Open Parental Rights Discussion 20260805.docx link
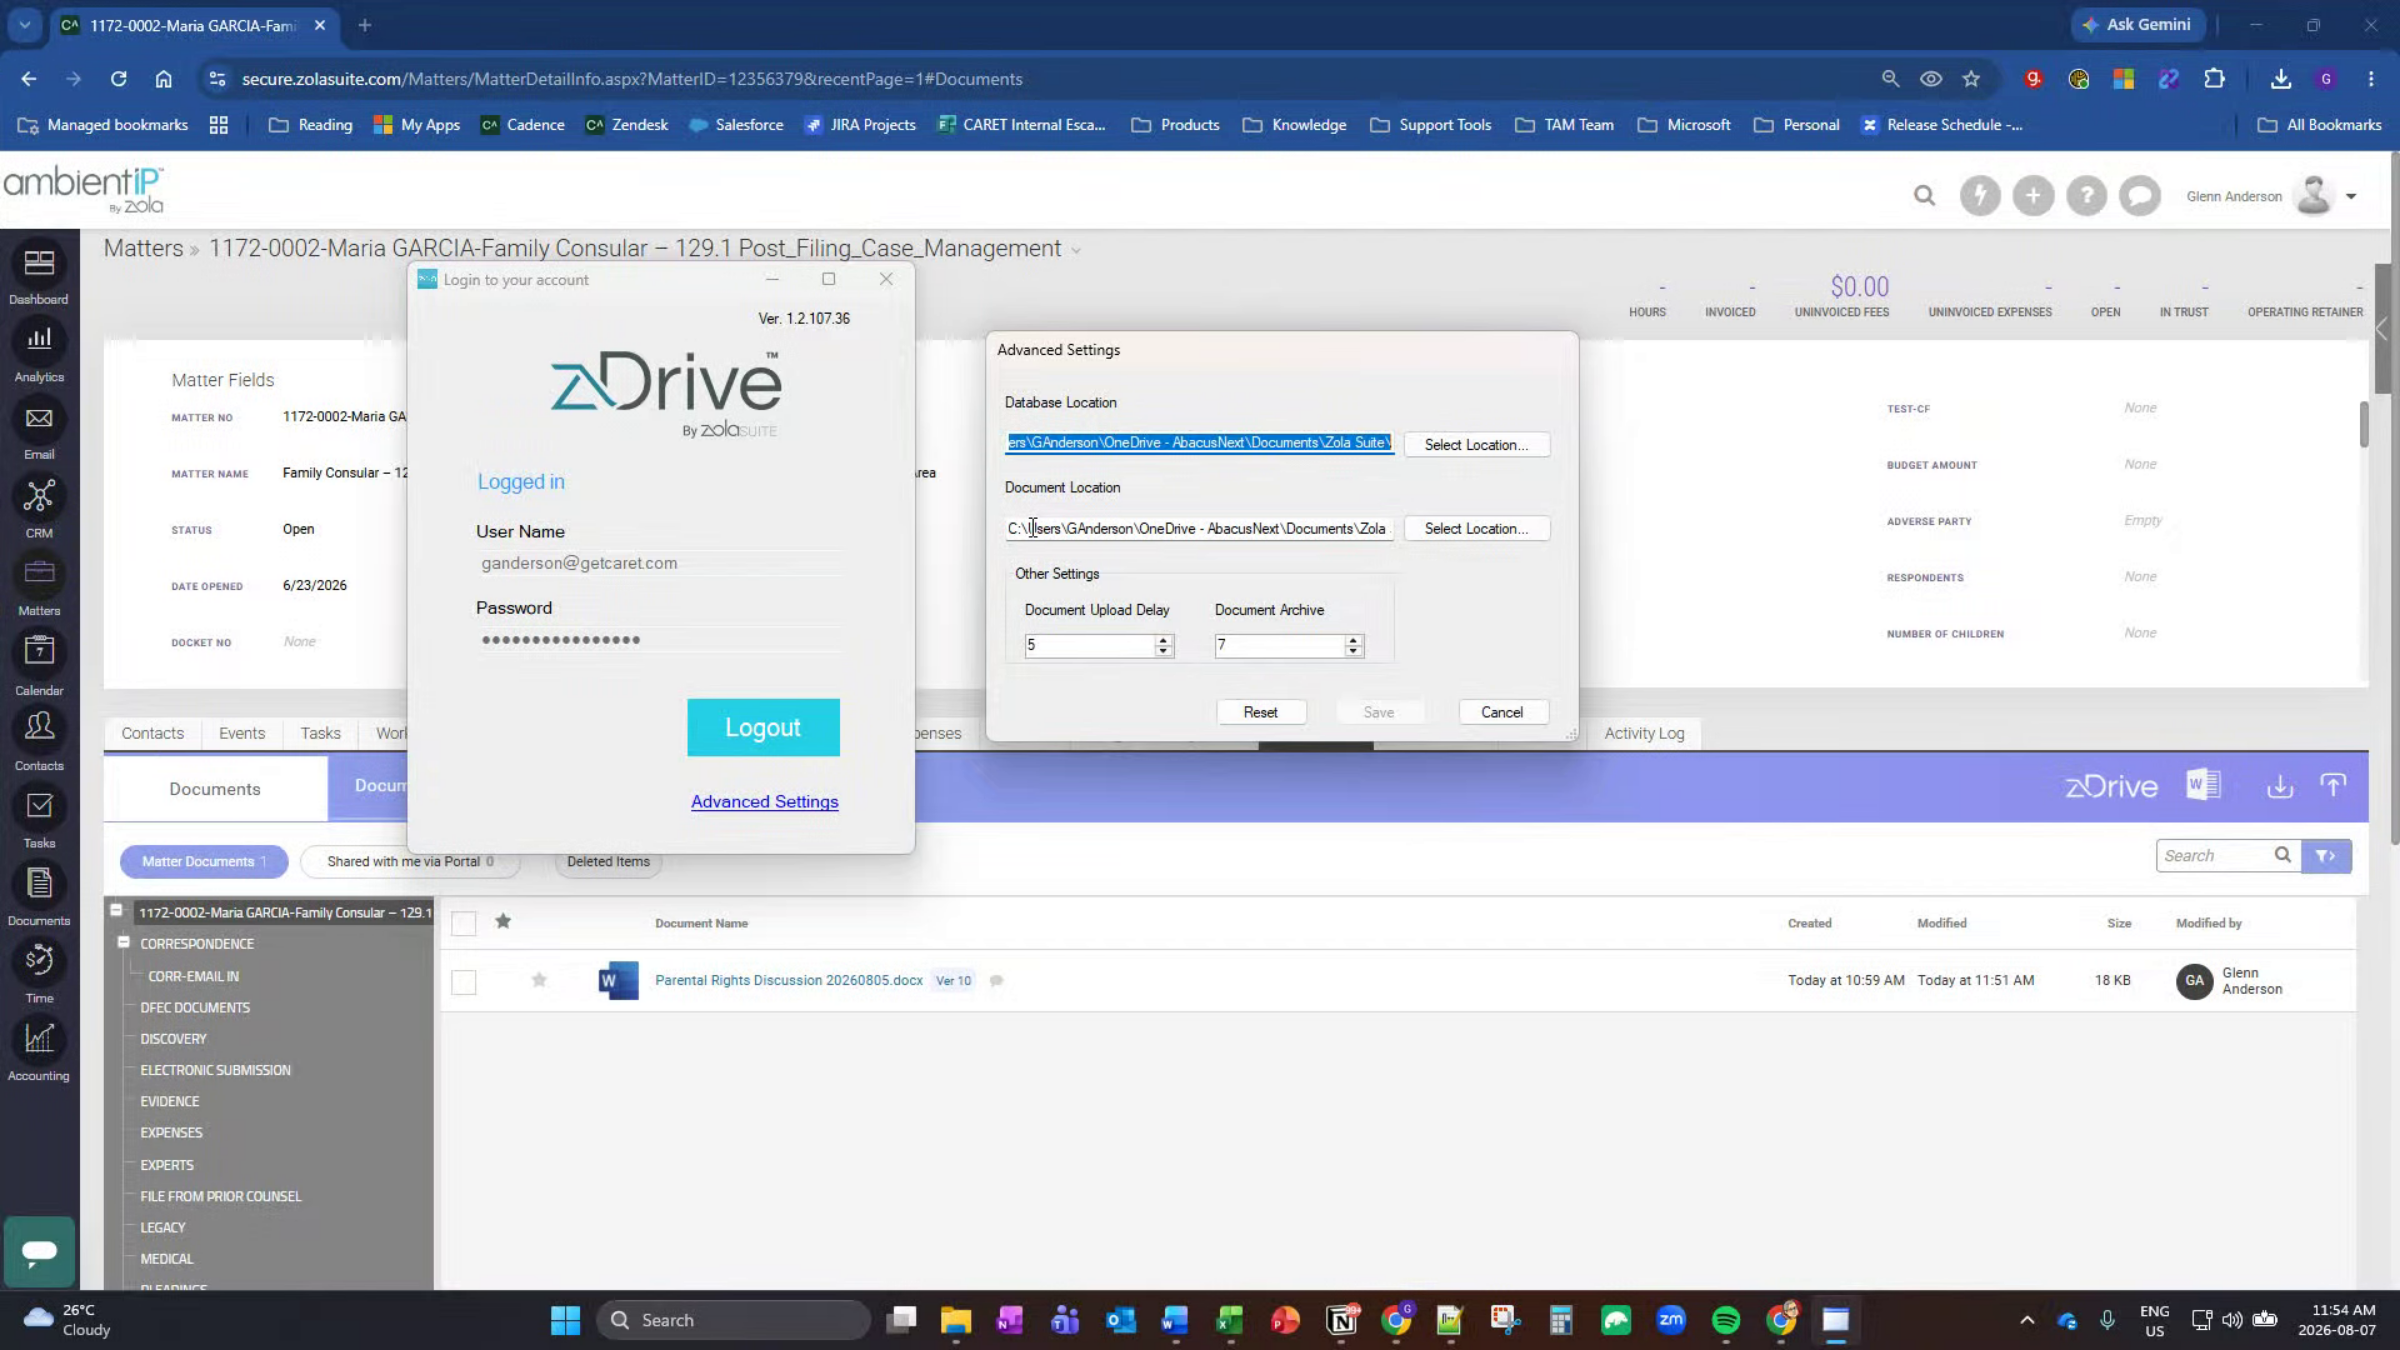The width and height of the screenshot is (2400, 1350). click(789, 980)
